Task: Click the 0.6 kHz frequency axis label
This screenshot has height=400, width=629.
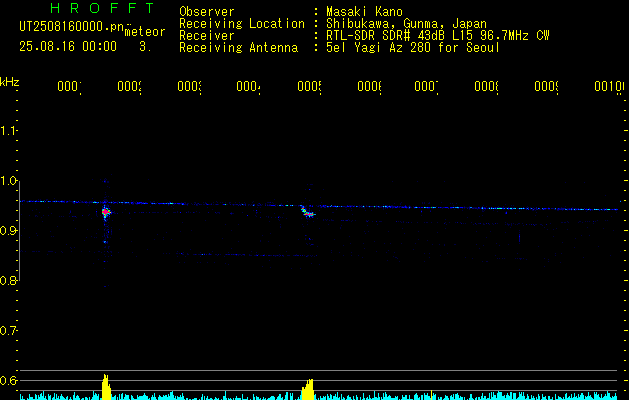Action: tap(8, 380)
